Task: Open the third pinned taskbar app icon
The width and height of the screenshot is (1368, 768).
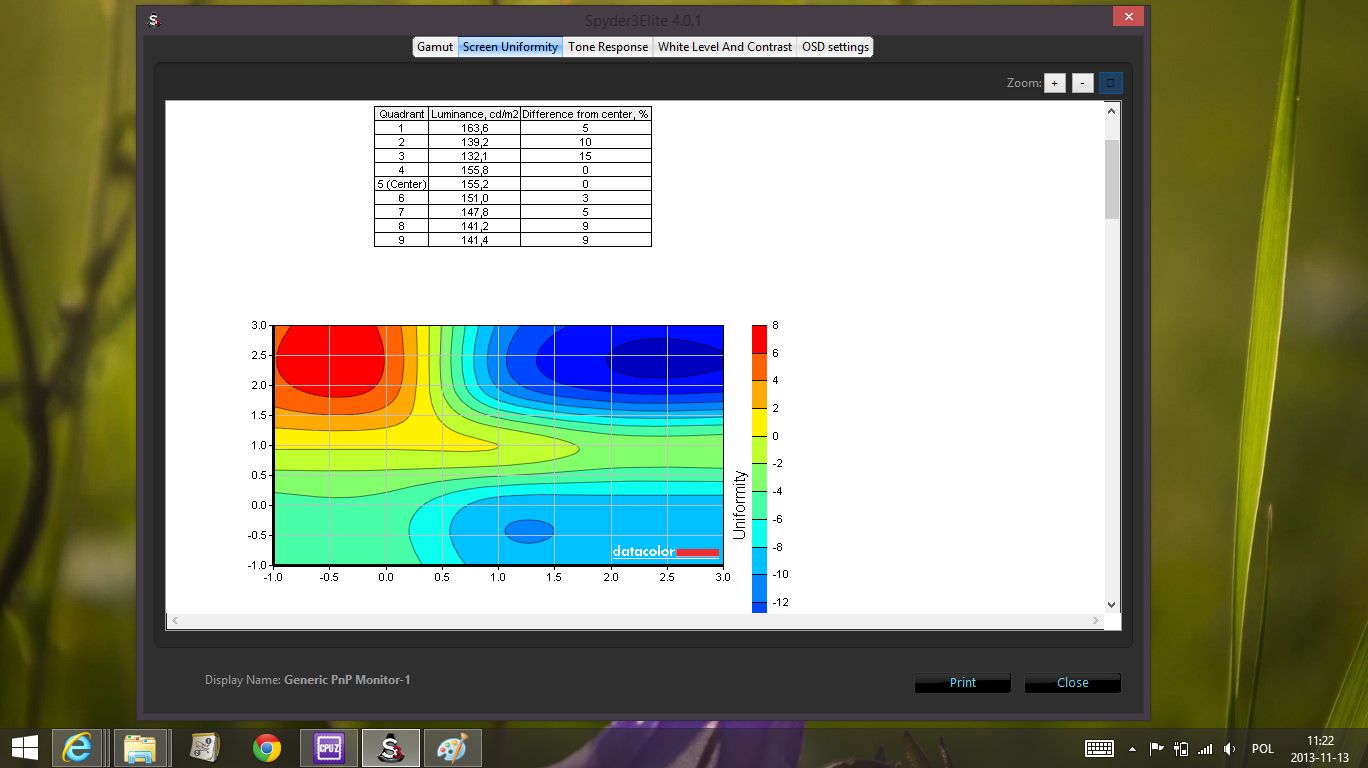Action: click(205, 748)
